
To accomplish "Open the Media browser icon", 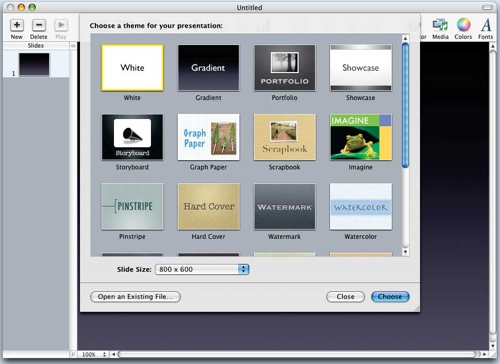I will click(x=440, y=25).
